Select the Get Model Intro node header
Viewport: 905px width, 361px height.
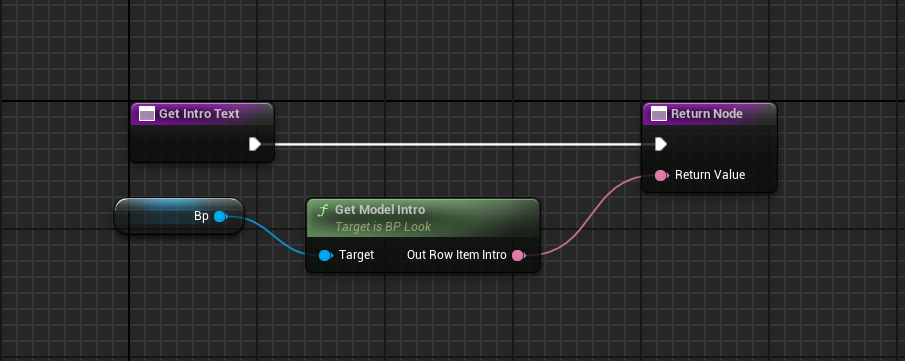tap(423, 218)
